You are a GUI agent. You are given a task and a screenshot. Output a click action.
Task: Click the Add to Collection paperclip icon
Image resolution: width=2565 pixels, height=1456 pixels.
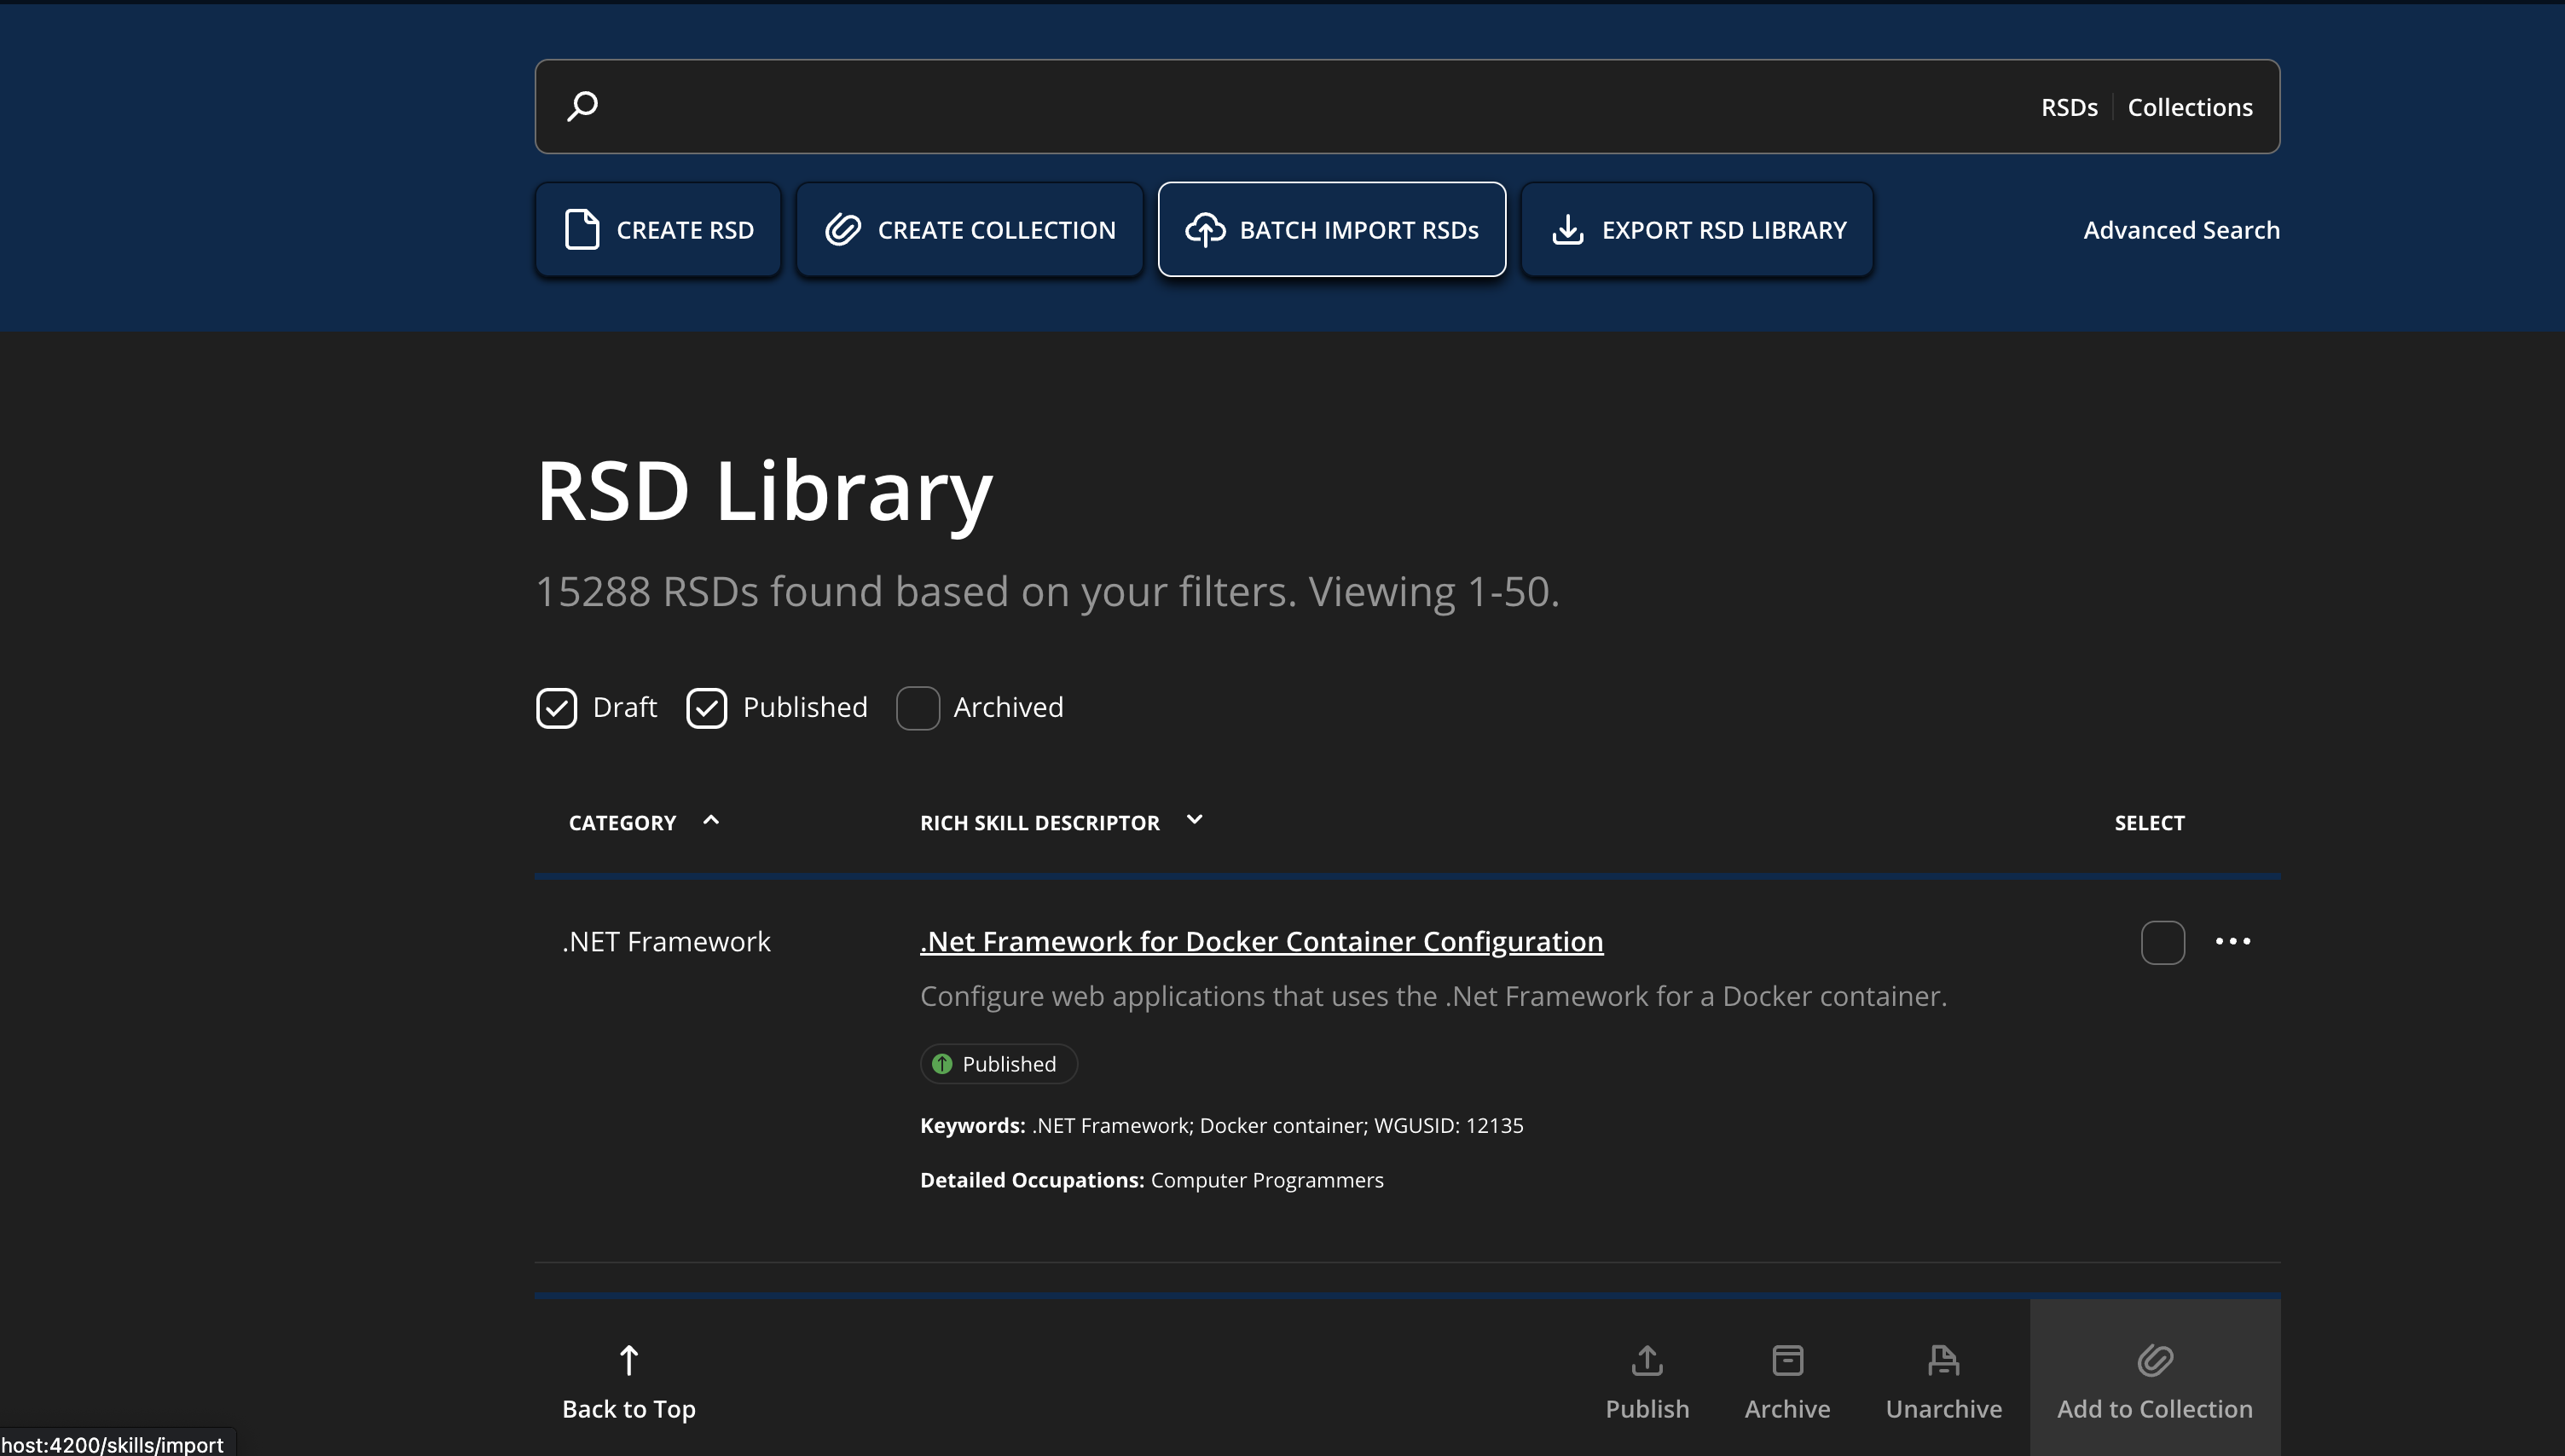[x=2155, y=1360]
